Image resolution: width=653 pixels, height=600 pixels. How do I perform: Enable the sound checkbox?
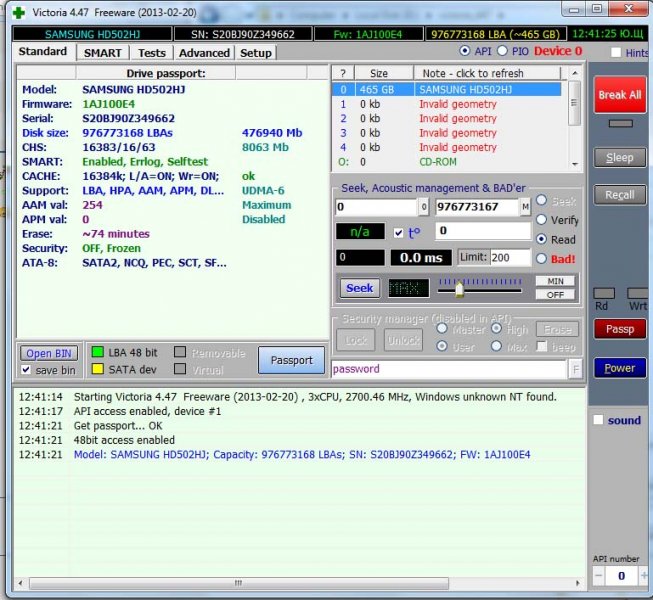point(598,420)
